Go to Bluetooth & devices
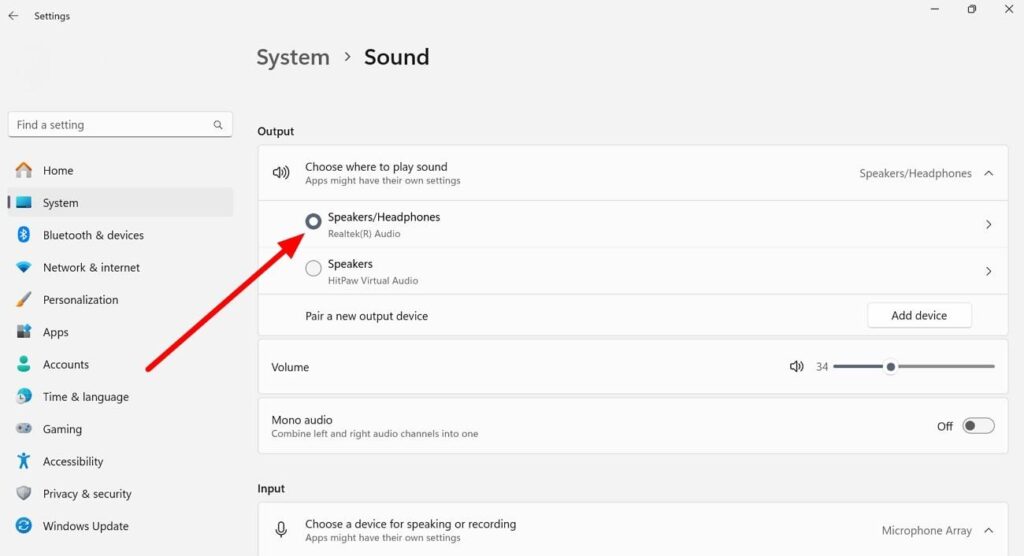This screenshot has height=556, width=1024. tap(120, 235)
